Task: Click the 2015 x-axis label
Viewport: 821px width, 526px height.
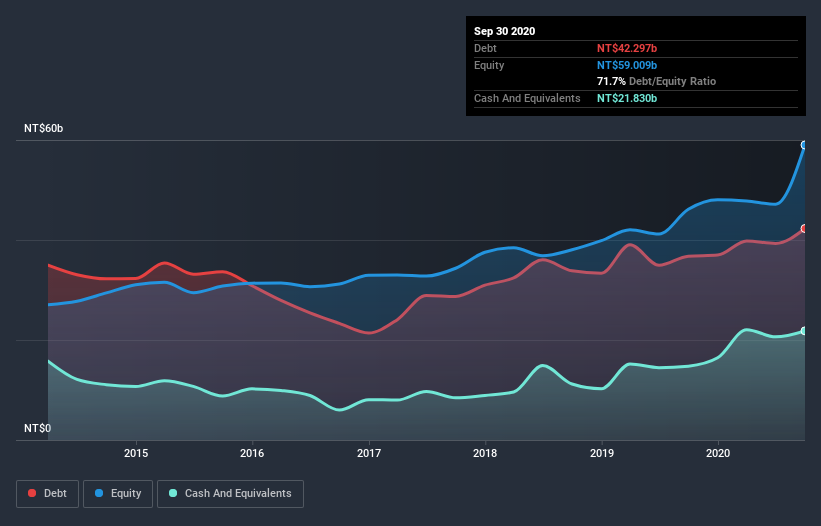Action: click(x=136, y=453)
